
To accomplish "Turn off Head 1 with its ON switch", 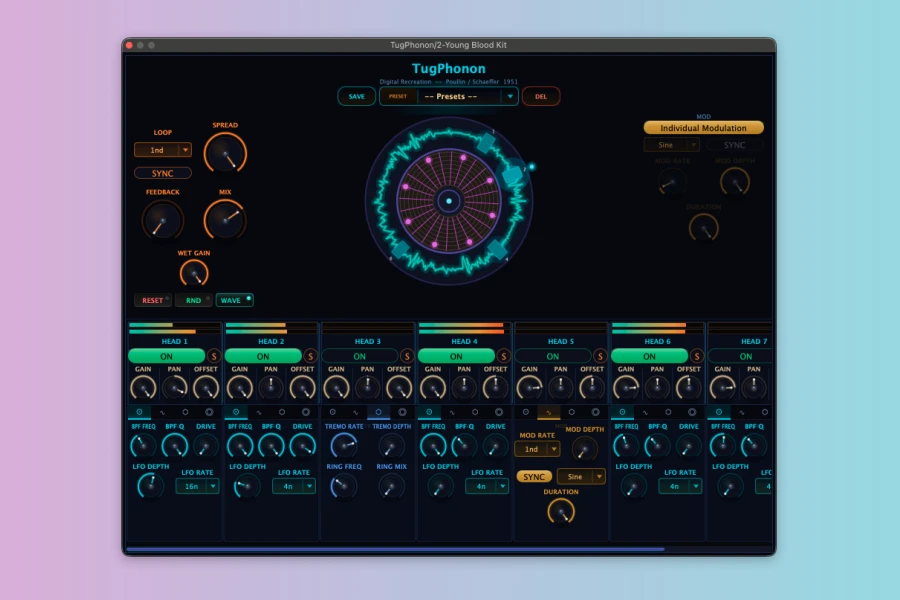I will coord(166,356).
